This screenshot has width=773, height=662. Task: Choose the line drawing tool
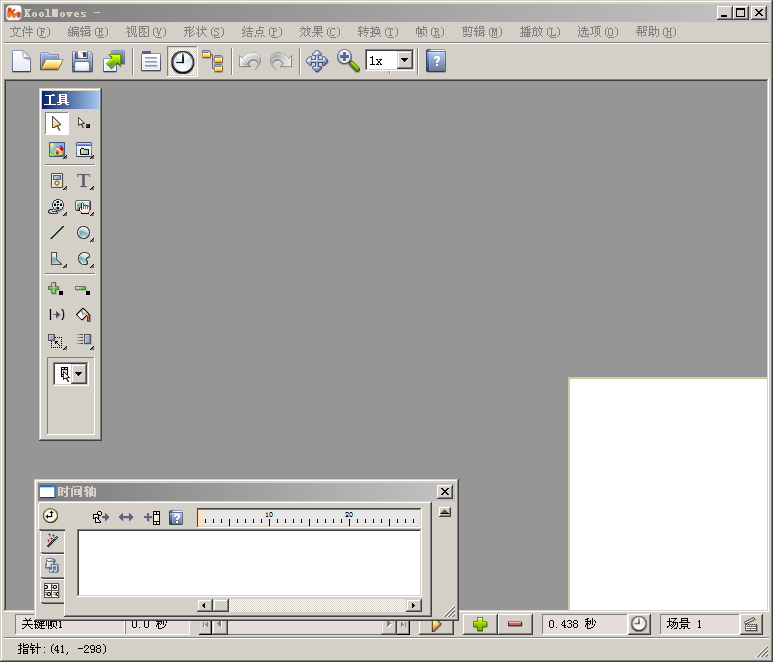click(x=57, y=233)
